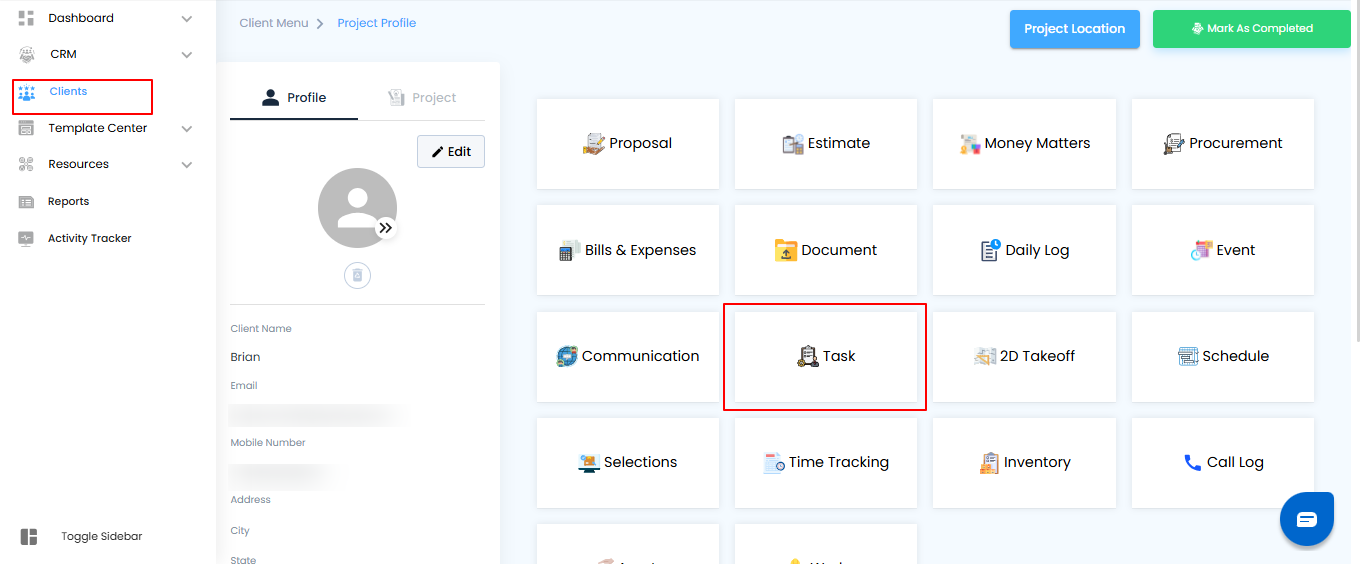Expand the Resources menu chevron
Image resolution: width=1365 pixels, height=564 pixels.
coord(187,165)
